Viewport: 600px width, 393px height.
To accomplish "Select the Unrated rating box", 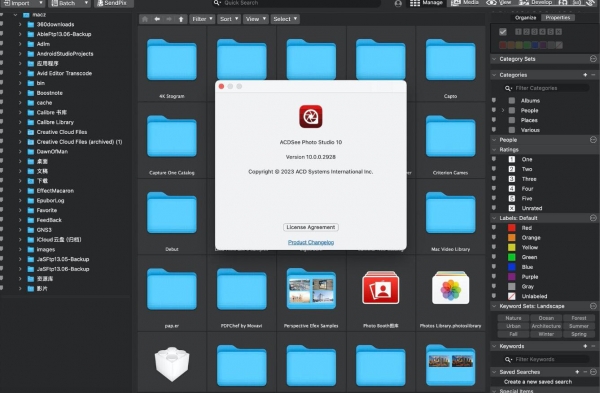I will point(512,208).
